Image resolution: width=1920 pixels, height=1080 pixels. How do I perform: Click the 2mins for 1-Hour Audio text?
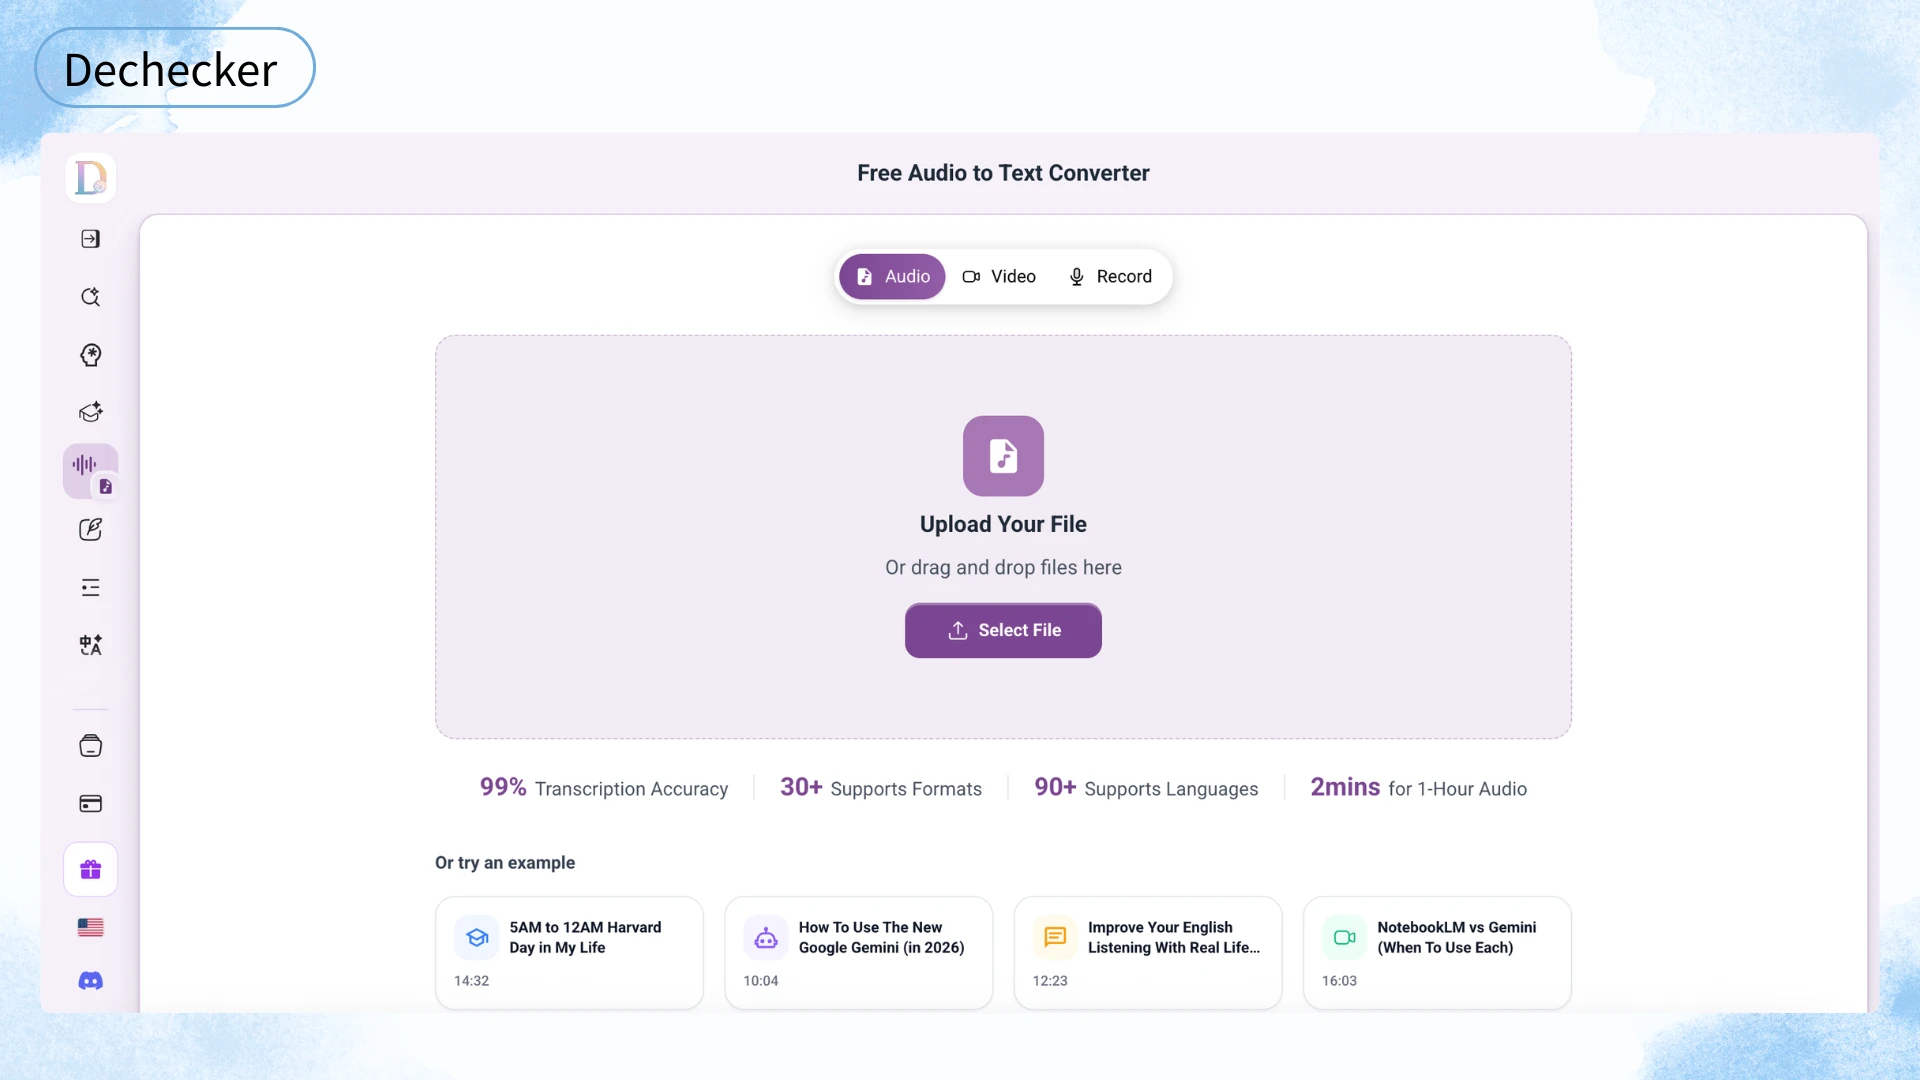[1419, 788]
